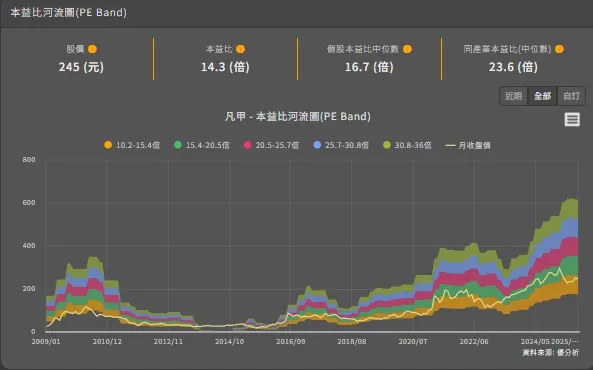593x370 pixels.
Task: Click the 600 y-axis label
Action: click(x=29, y=203)
